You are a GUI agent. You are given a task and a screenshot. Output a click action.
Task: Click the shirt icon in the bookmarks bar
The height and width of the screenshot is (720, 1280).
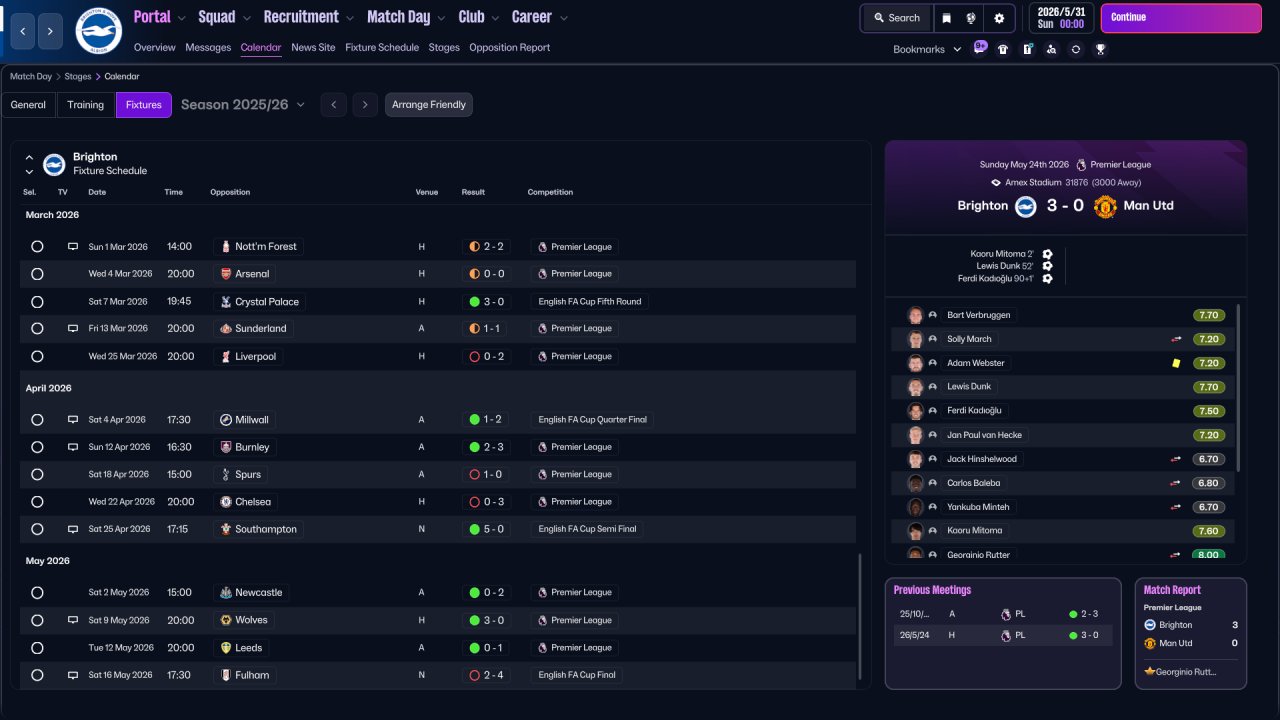point(1003,49)
